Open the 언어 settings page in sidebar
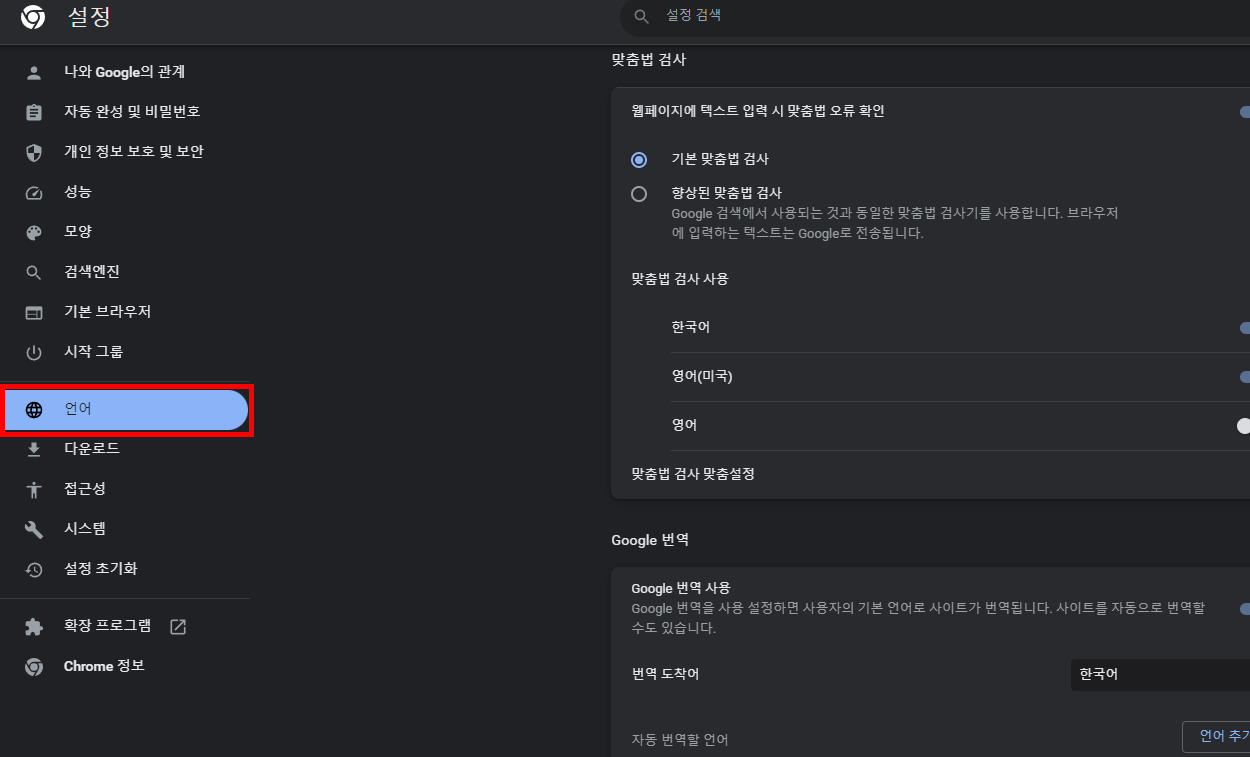 (x=125, y=410)
